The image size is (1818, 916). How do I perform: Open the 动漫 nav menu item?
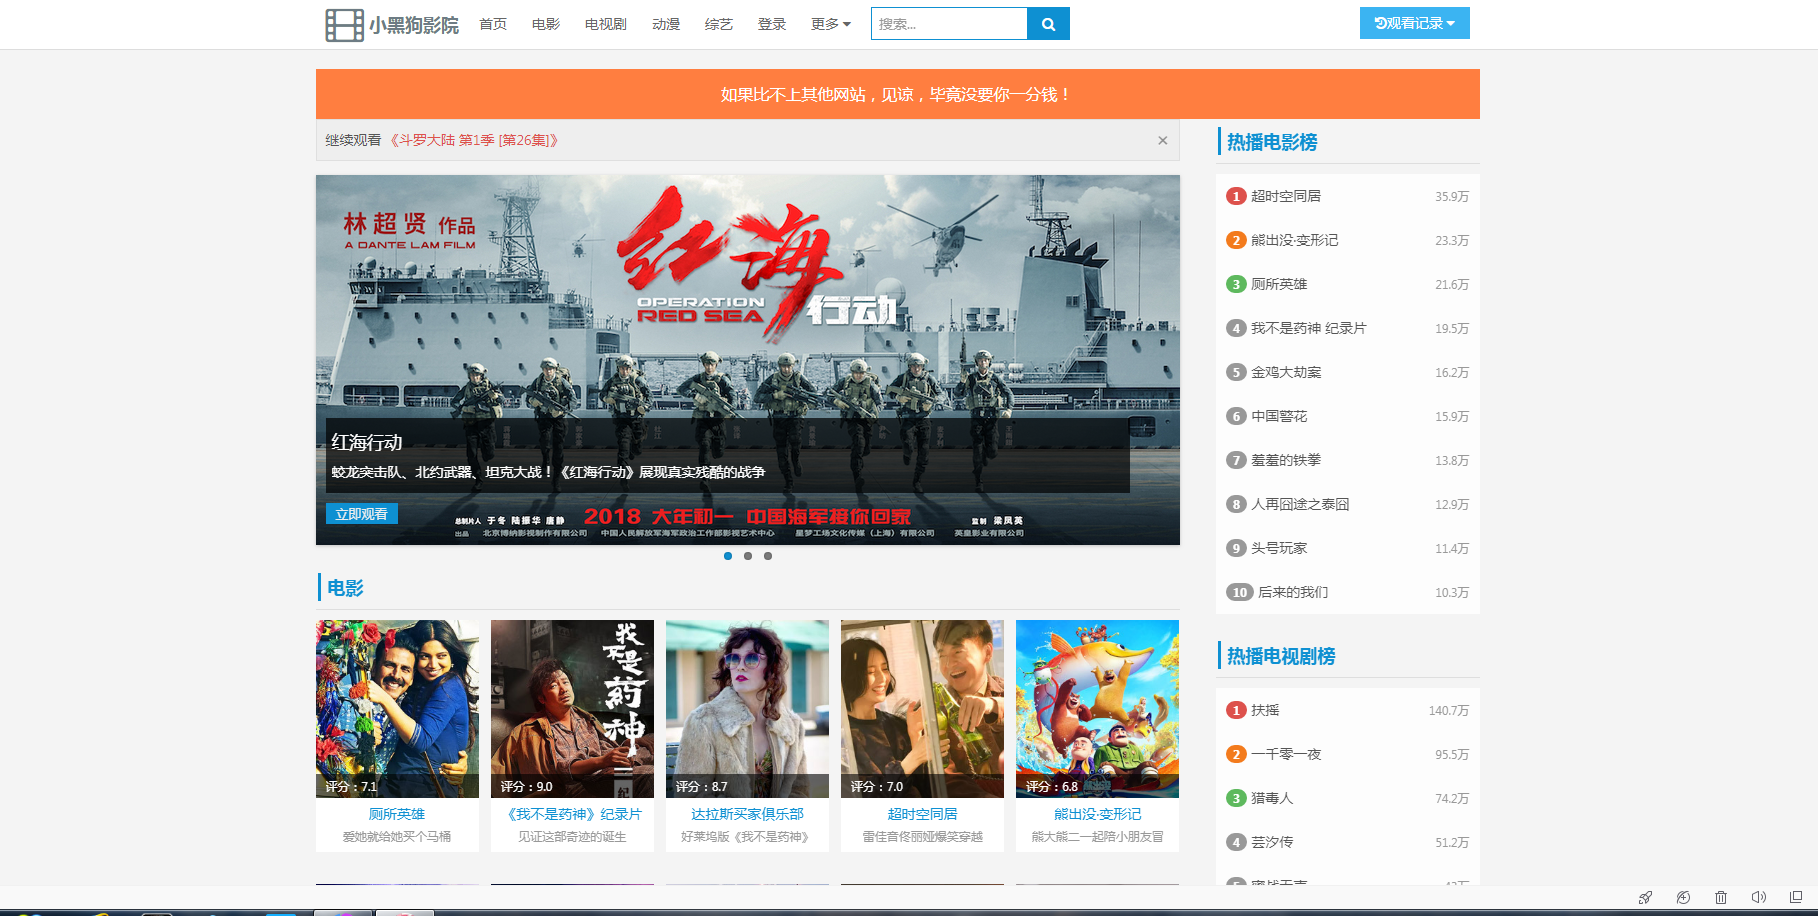666,24
